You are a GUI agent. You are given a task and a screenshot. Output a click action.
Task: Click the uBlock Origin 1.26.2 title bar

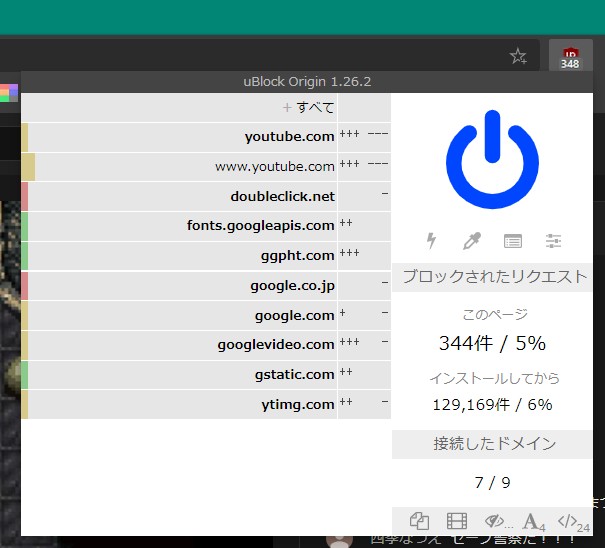coord(307,82)
